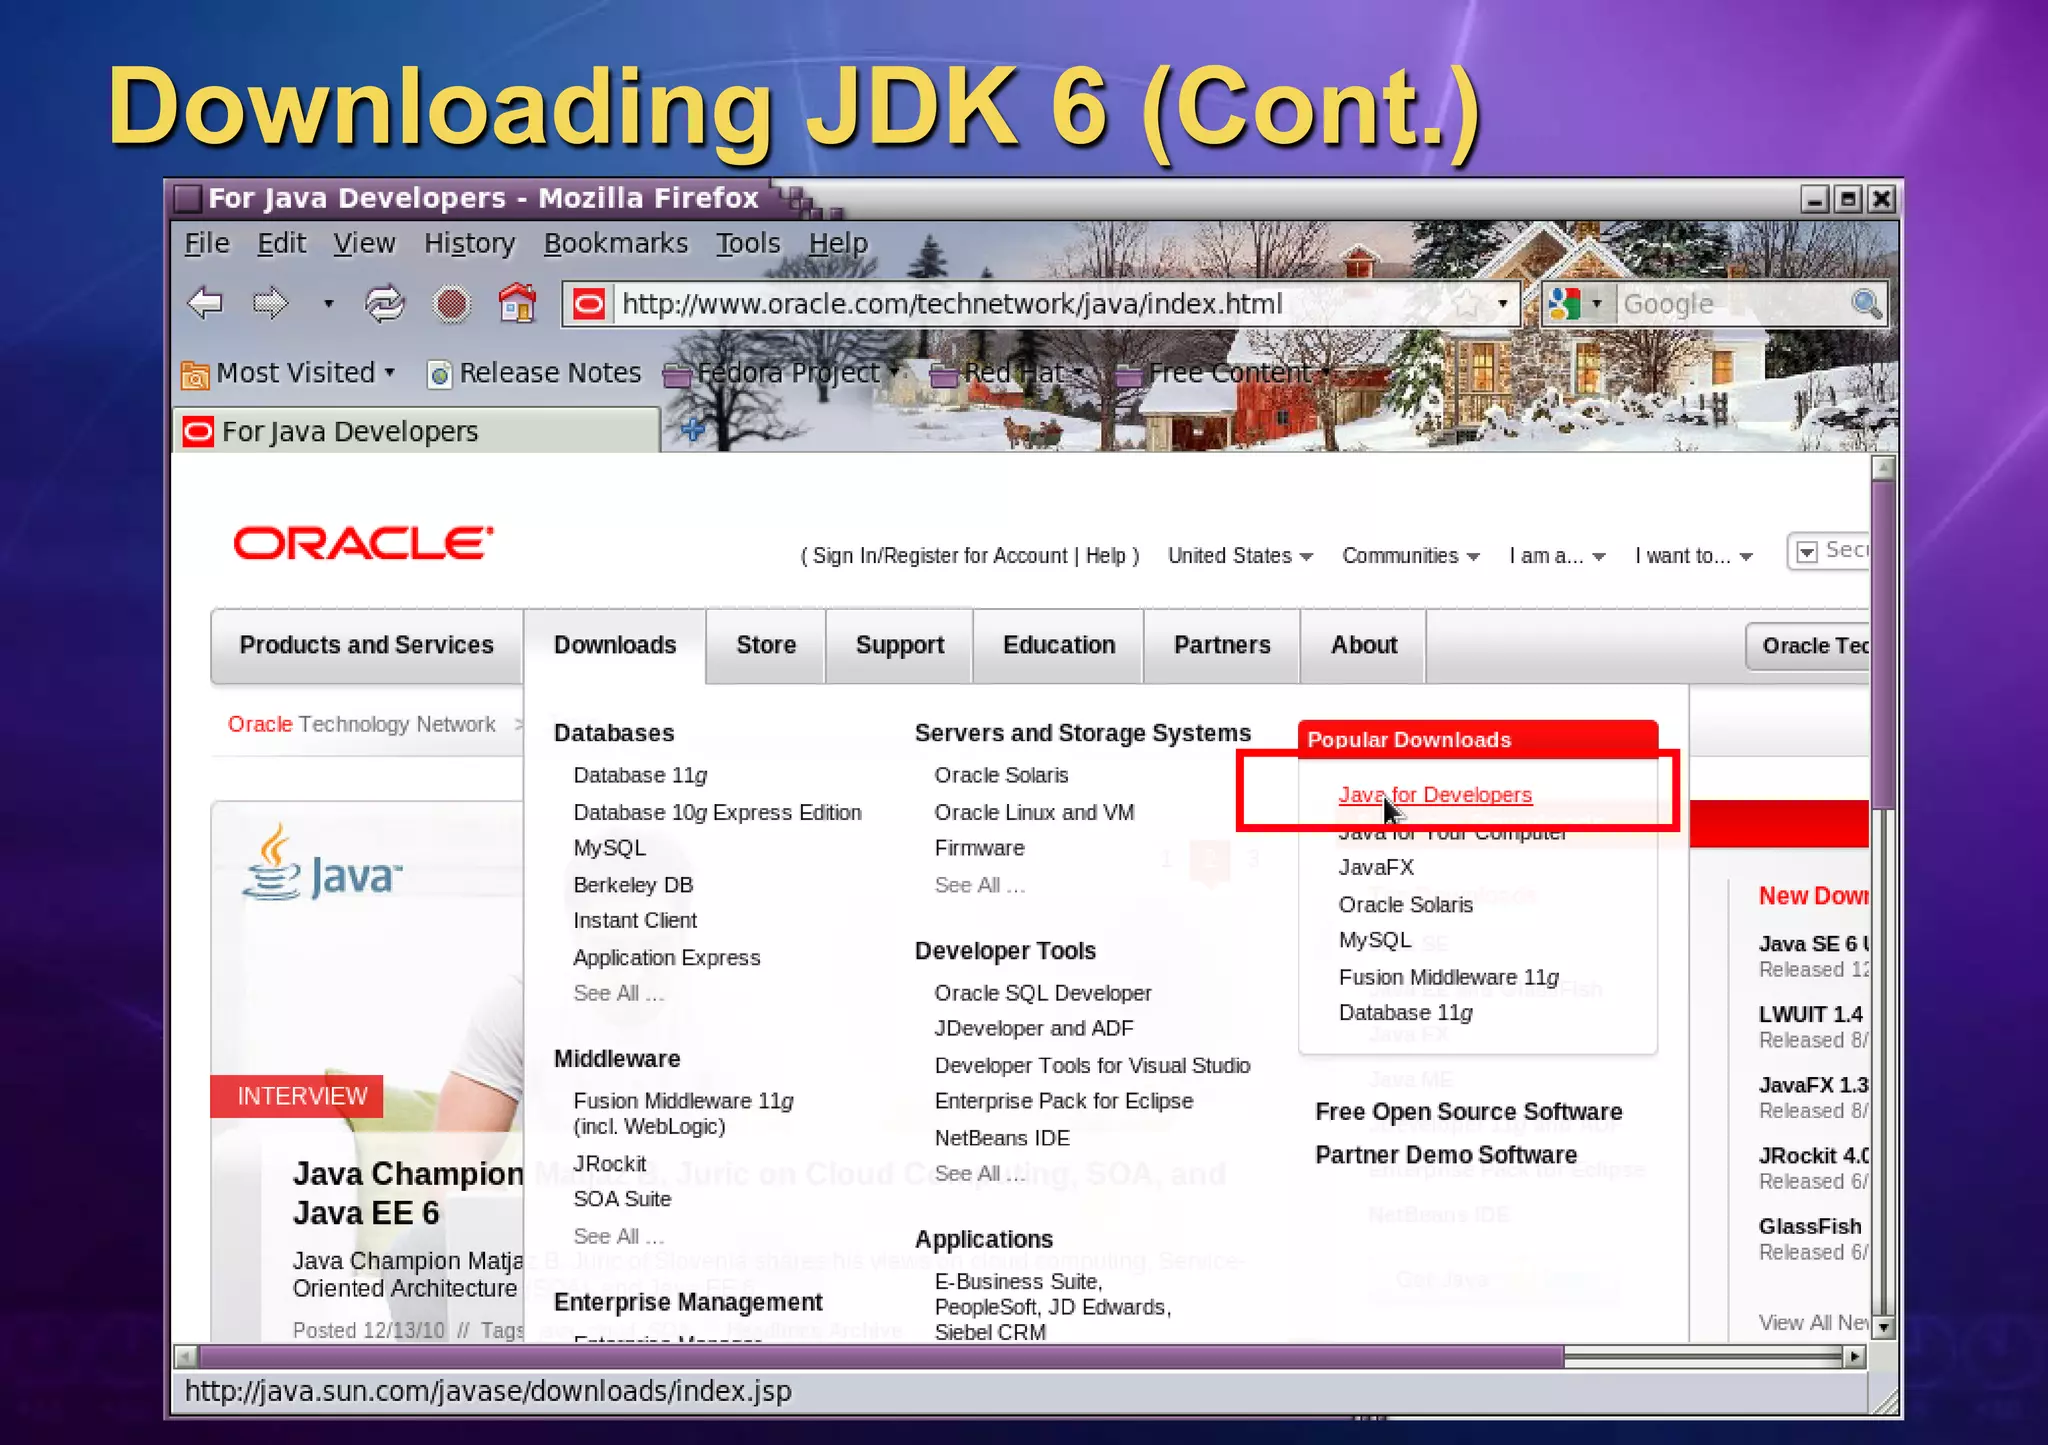Image resolution: width=2048 pixels, height=1445 pixels.
Task: Click Oracle Linux and VM link
Action: [1034, 813]
